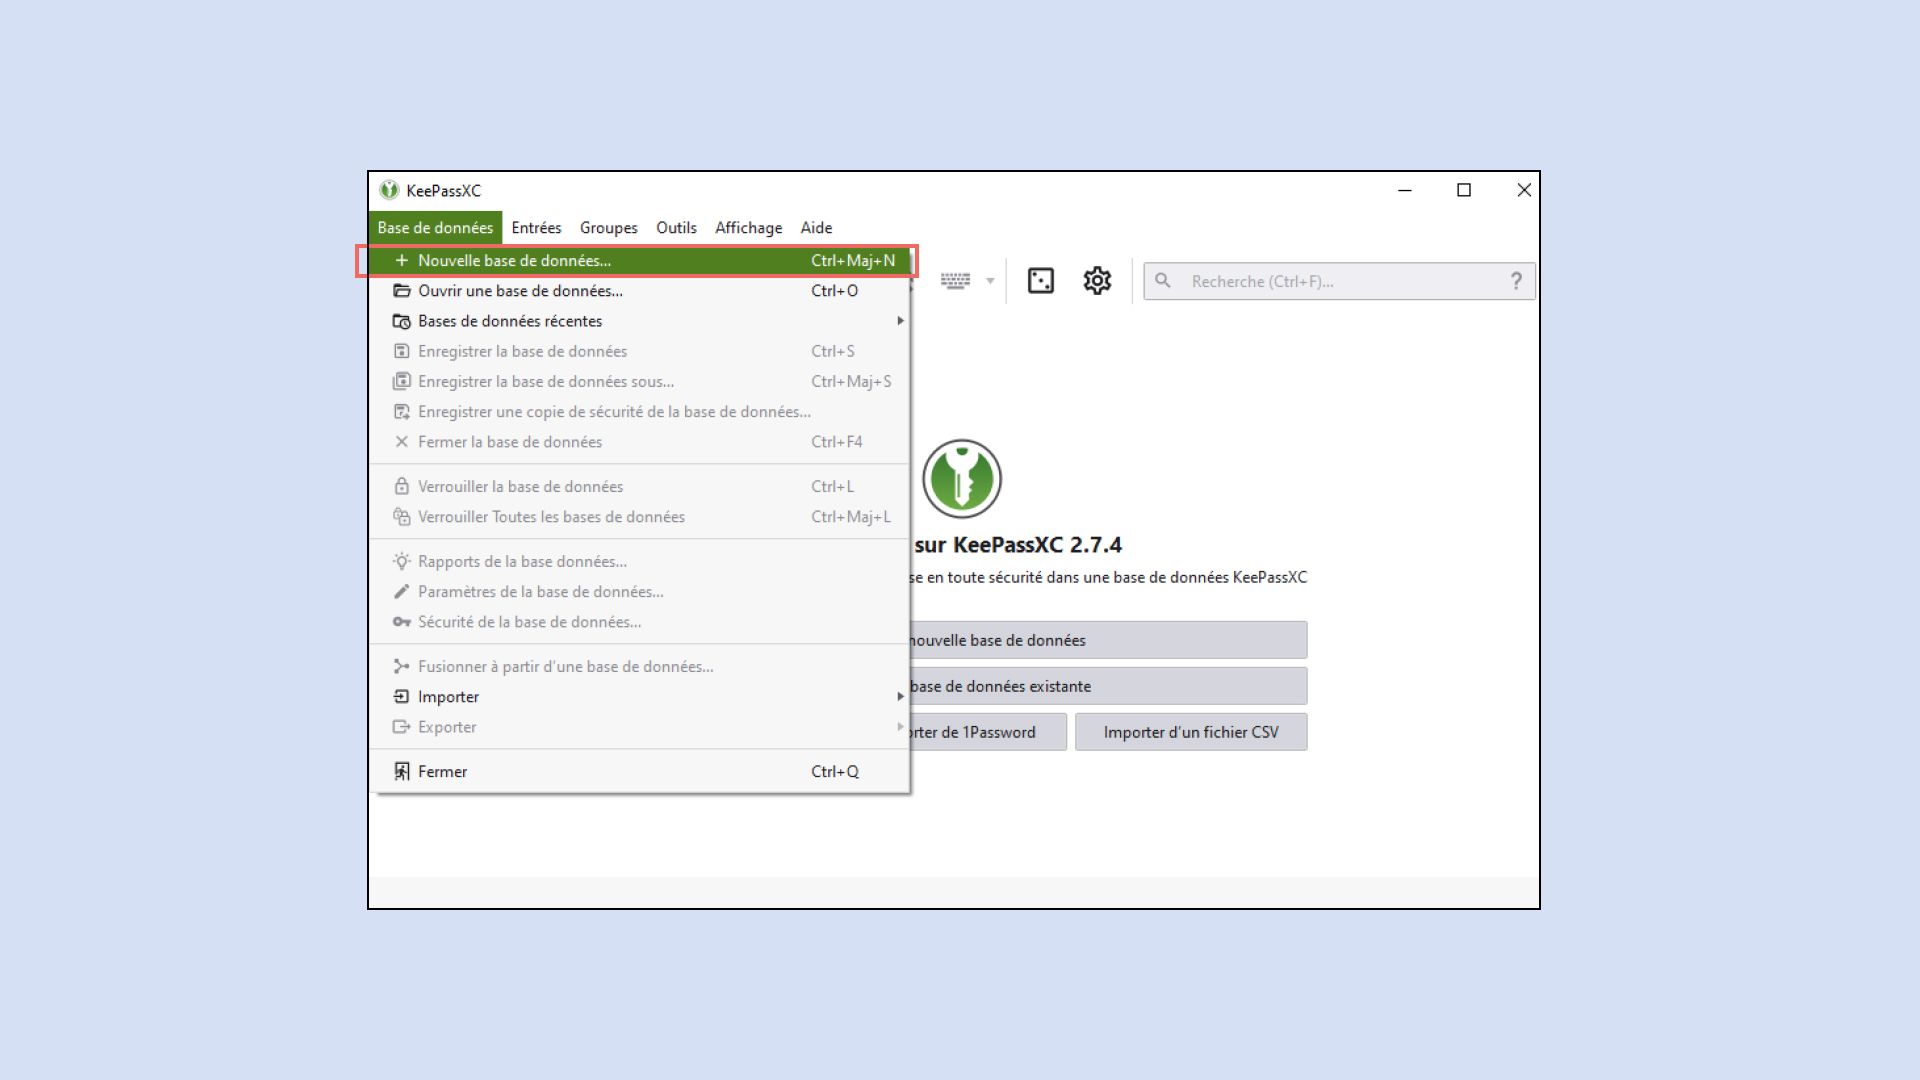1920x1080 pixels.
Task: Click the auto-type keyboard icon in toolbar
Action: coord(955,281)
